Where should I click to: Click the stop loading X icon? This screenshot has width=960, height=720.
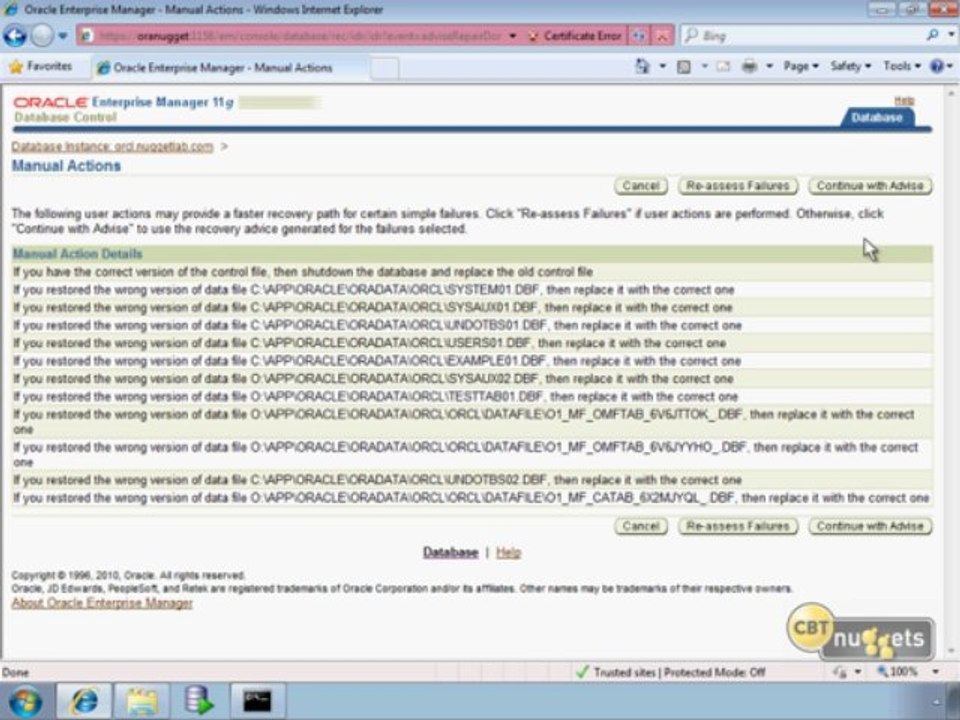point(662,36)
